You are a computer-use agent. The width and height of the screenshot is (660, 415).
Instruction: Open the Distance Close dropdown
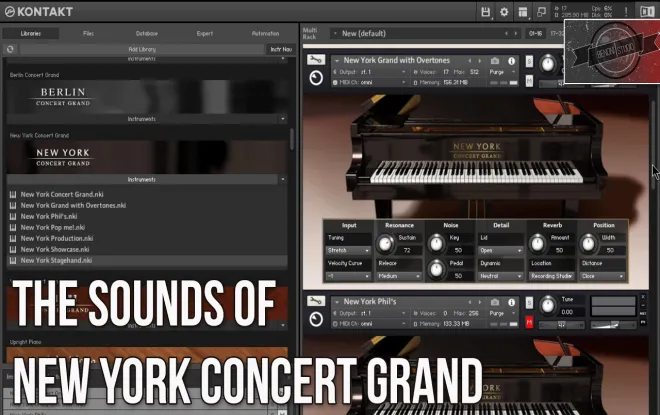coord(602,276)
